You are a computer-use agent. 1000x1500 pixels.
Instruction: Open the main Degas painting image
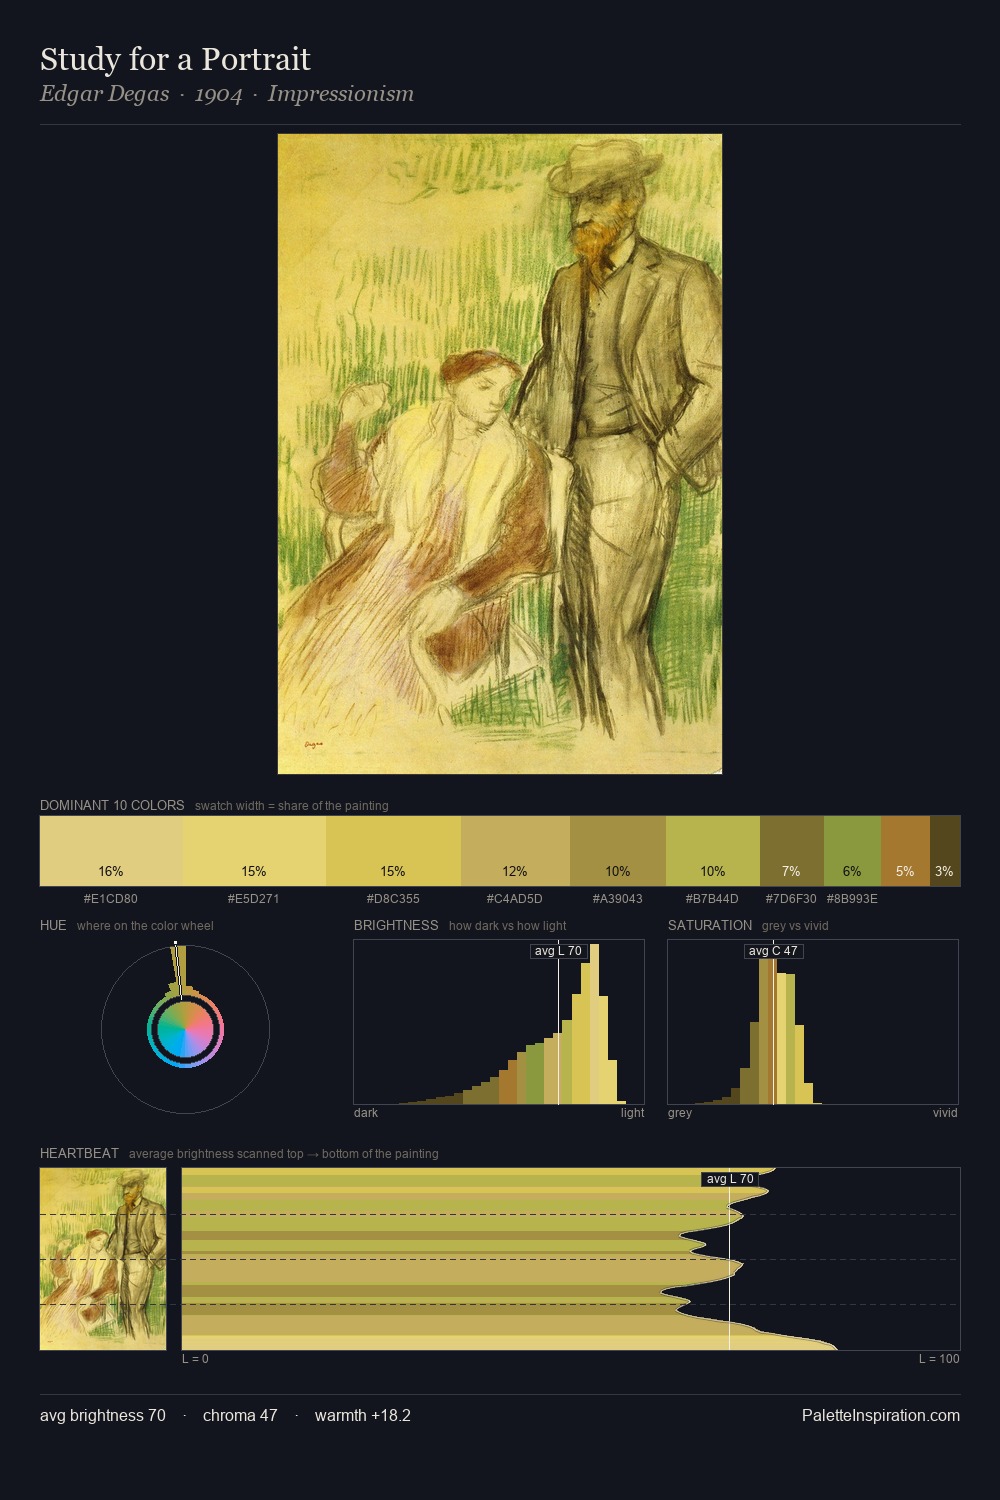coord(500,454)
